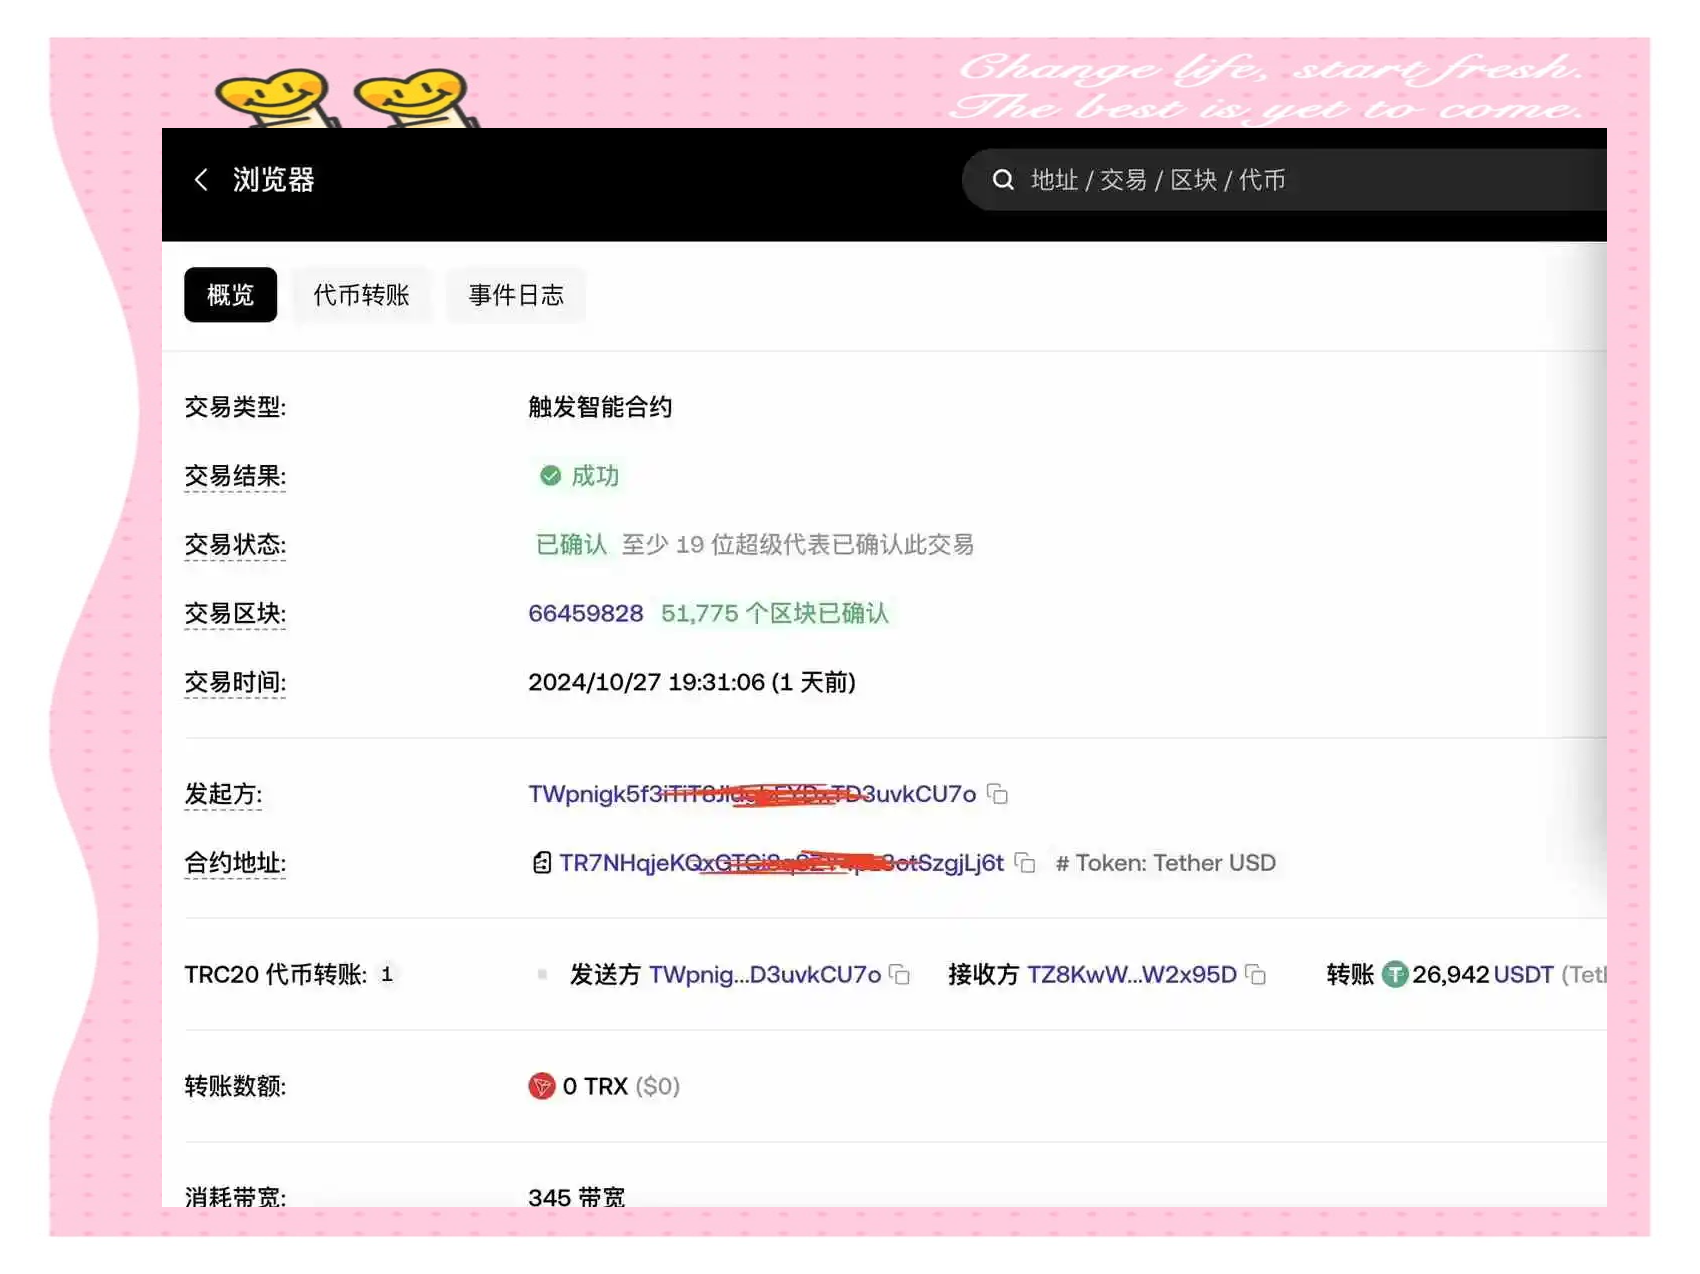Viewport: 1700px width, 1274px height.
Task: Focus the address / transaction search field
Action: [1284, 180]
